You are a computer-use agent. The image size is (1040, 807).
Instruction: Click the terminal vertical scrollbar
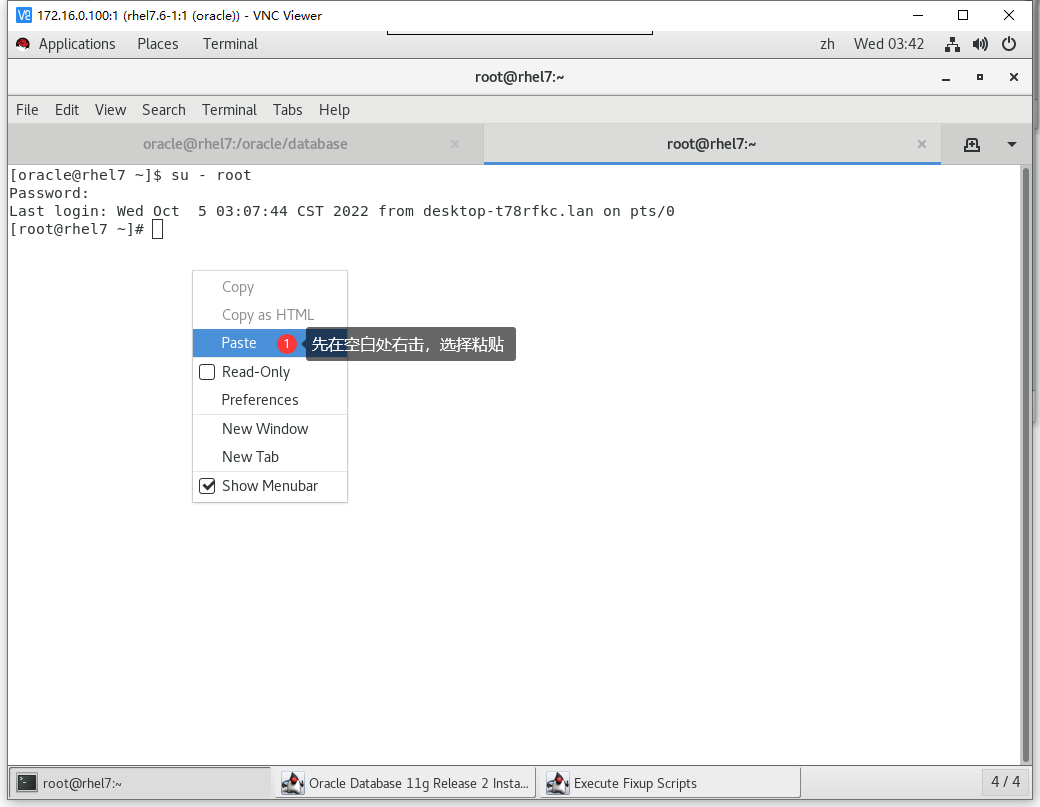1025,464
